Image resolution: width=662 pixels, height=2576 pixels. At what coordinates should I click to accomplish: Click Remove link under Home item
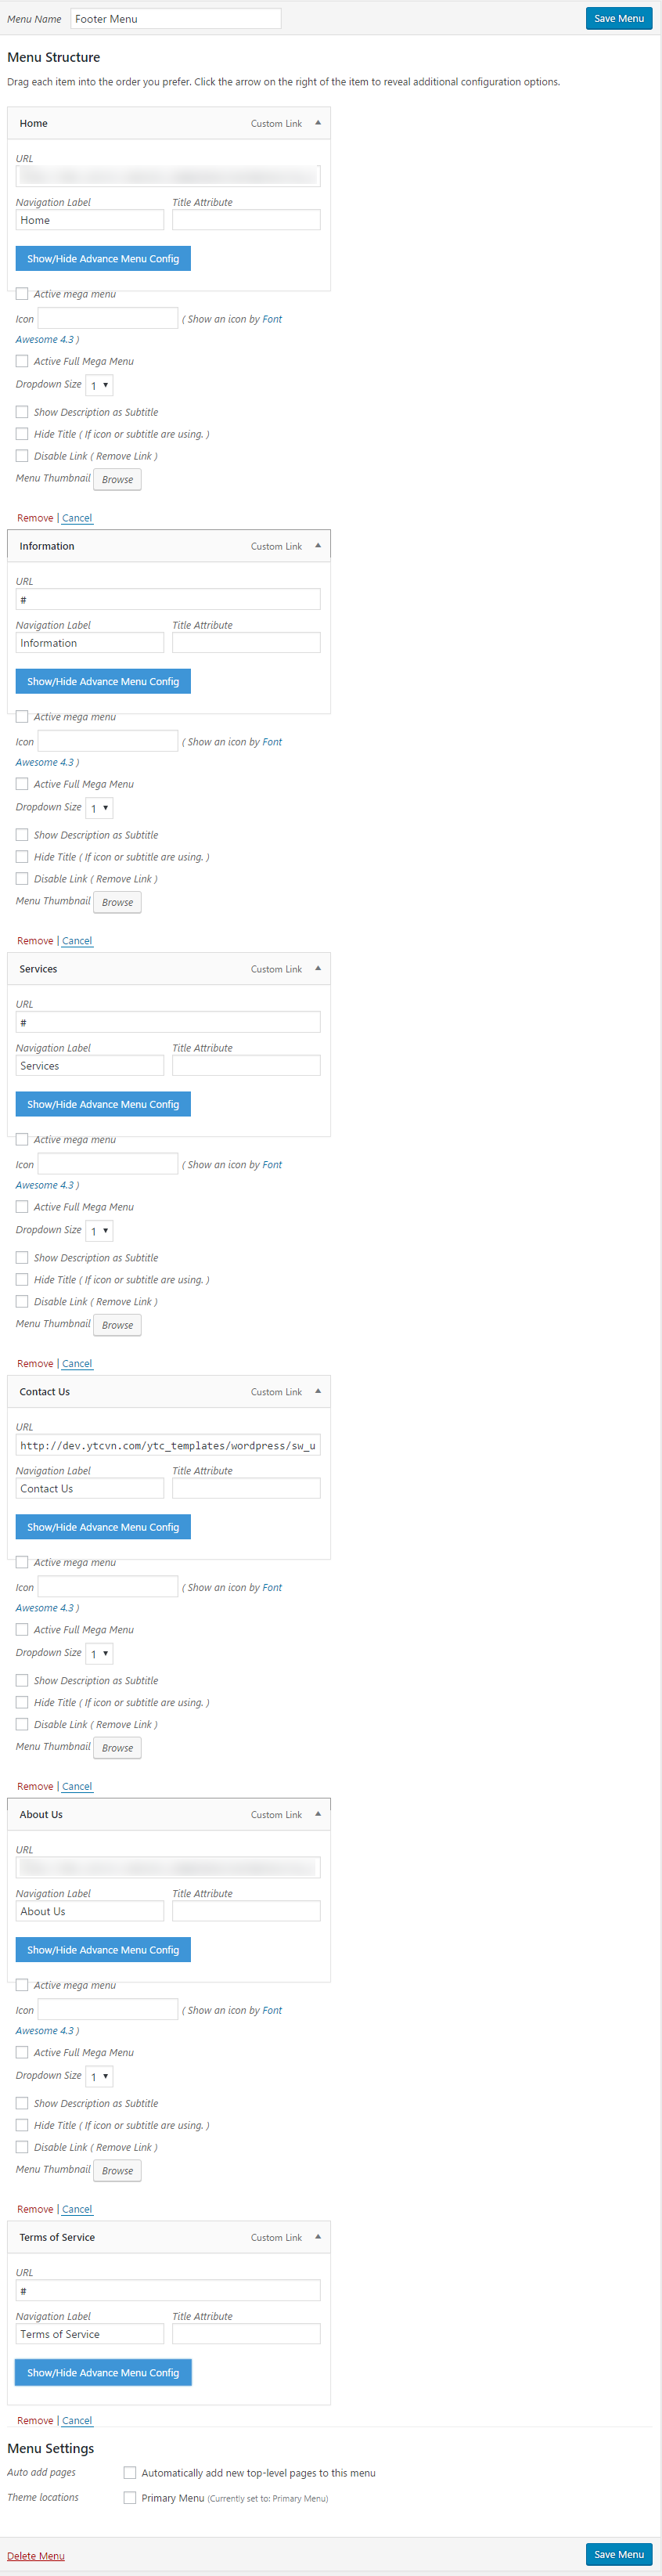[35, 518]
